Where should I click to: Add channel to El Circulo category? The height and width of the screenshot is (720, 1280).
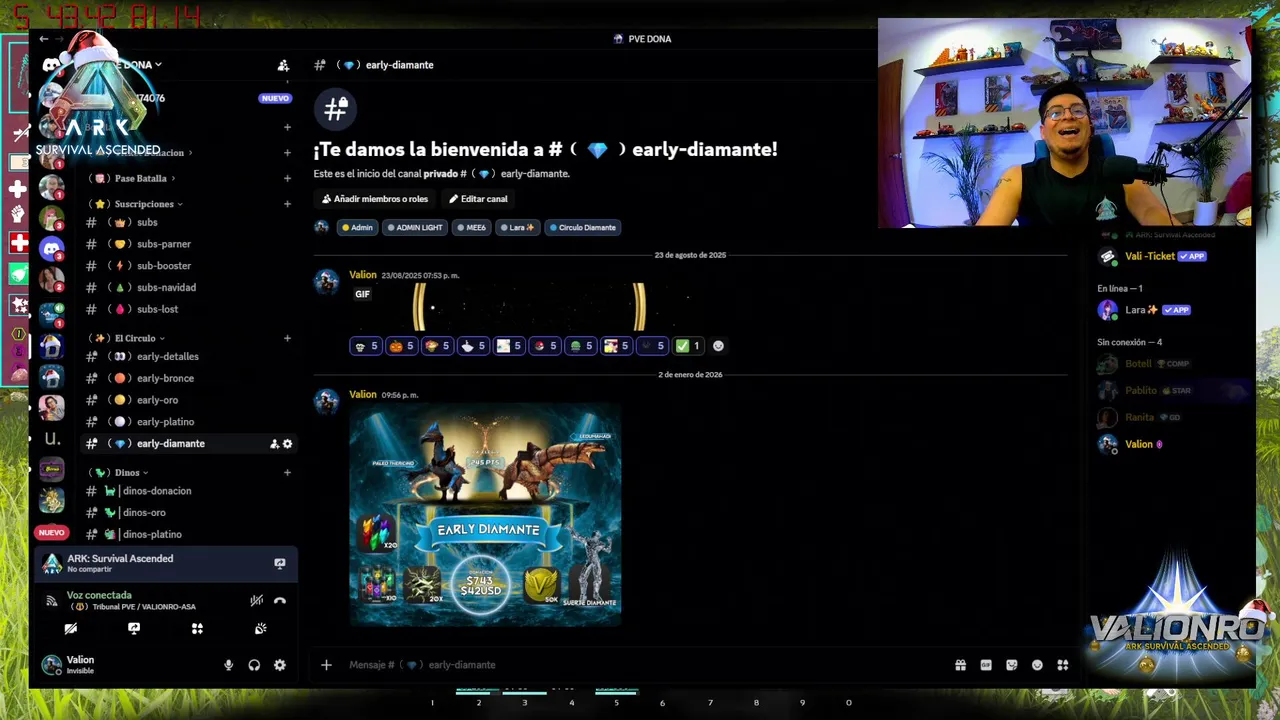click(x=288, y=338)
